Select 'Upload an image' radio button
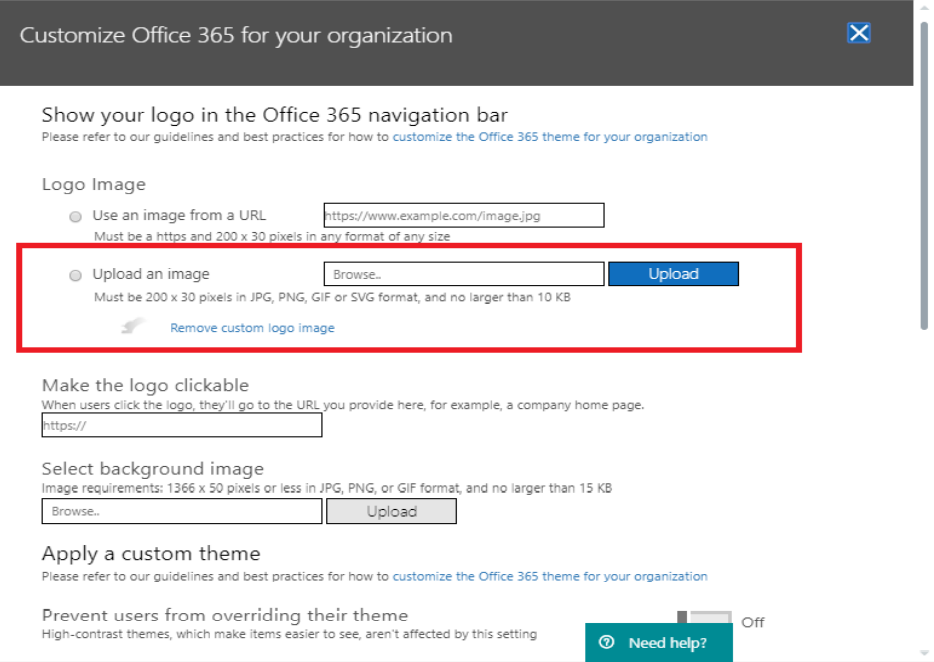 [x=75, y=275]
